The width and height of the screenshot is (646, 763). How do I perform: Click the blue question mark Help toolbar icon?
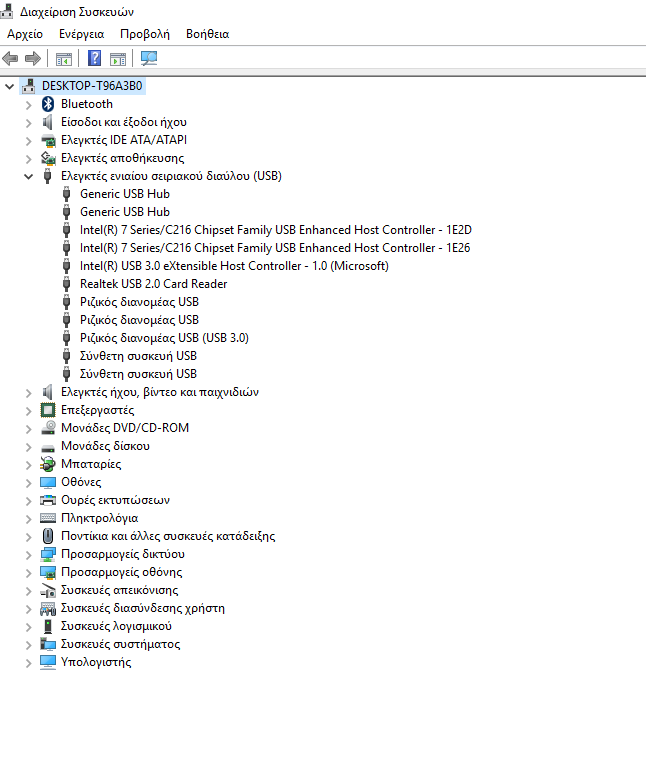coord(94,58)
